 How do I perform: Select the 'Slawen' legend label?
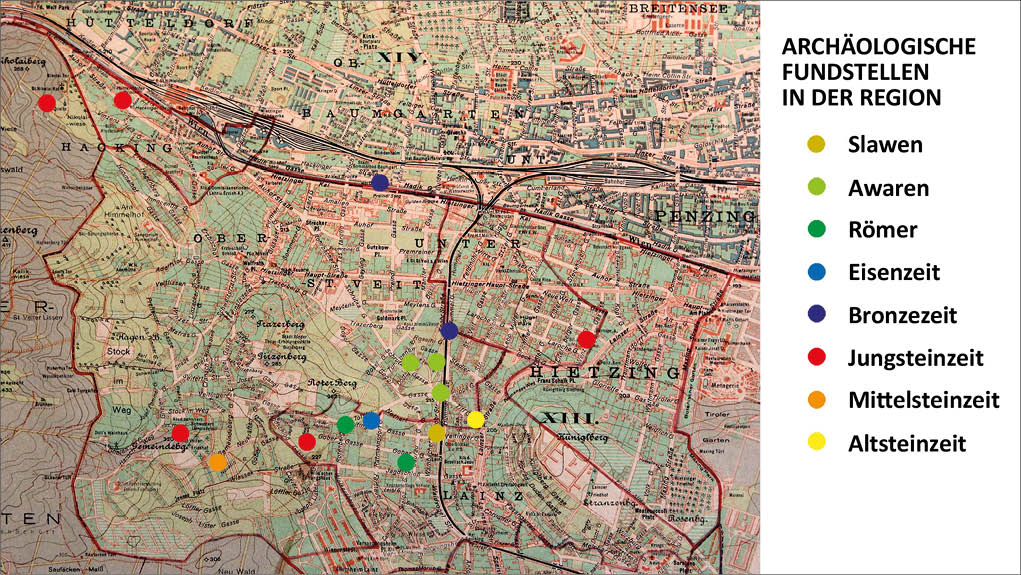click(x=885, y=145)
